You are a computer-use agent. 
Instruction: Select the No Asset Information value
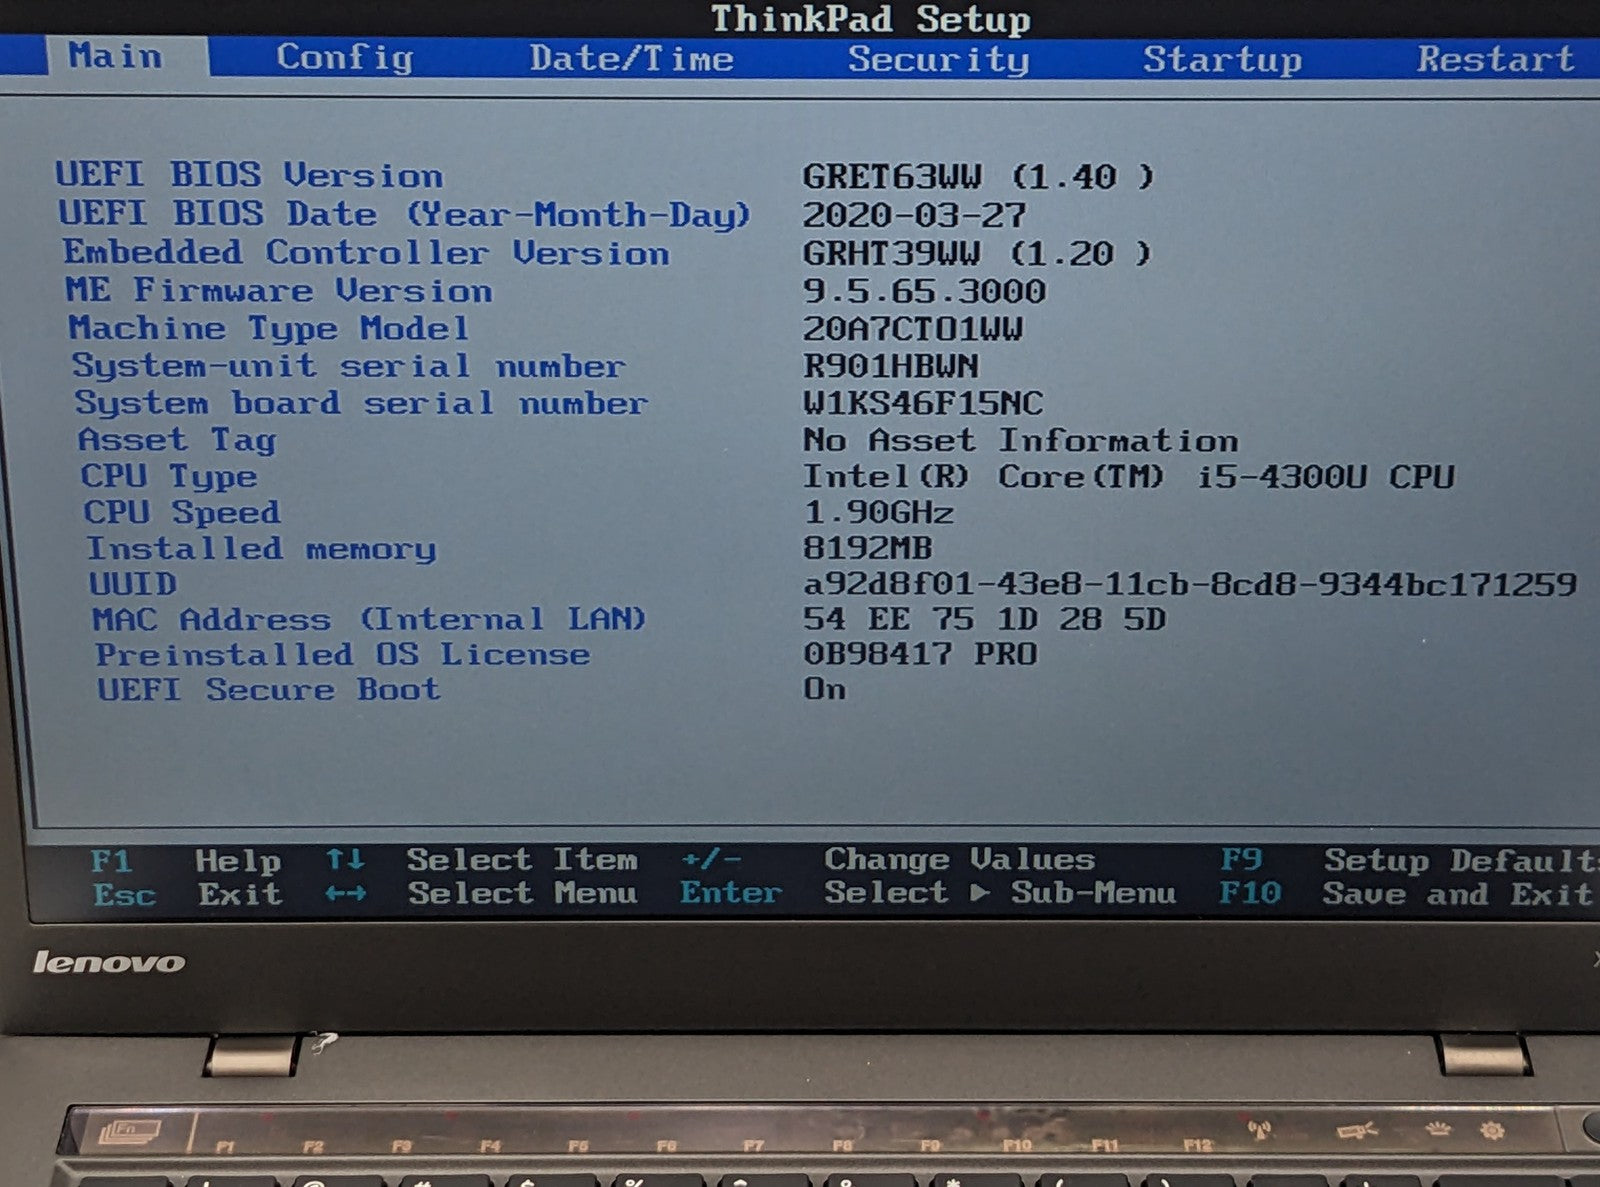click(1020, 440)
